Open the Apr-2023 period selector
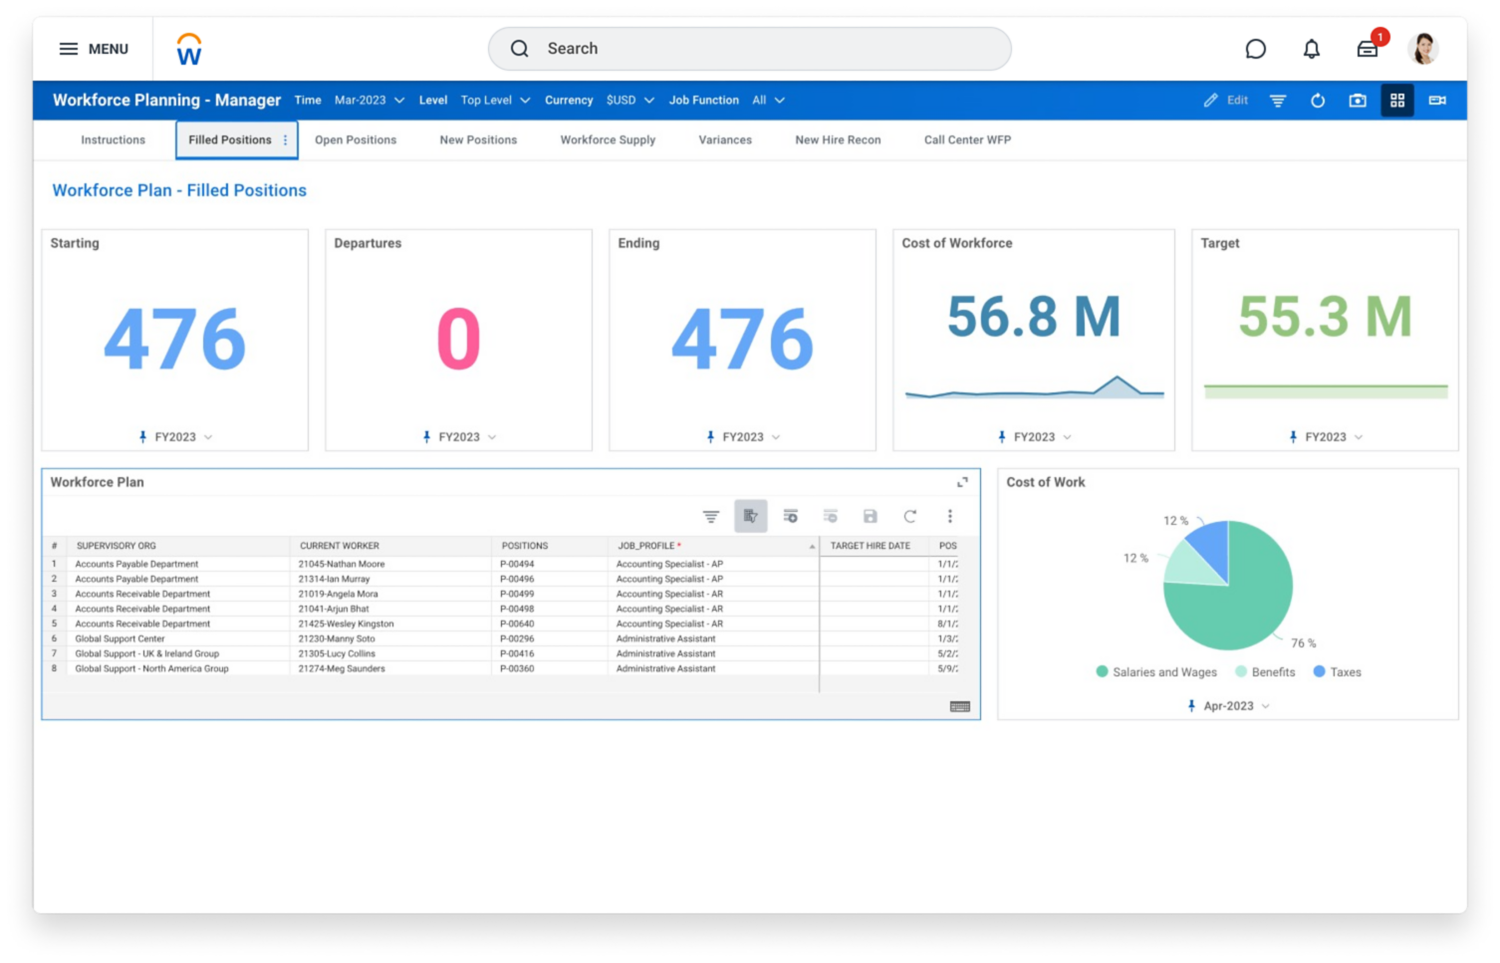Viewport: 1500px width, 963px height. click(x=1229, y=706)
